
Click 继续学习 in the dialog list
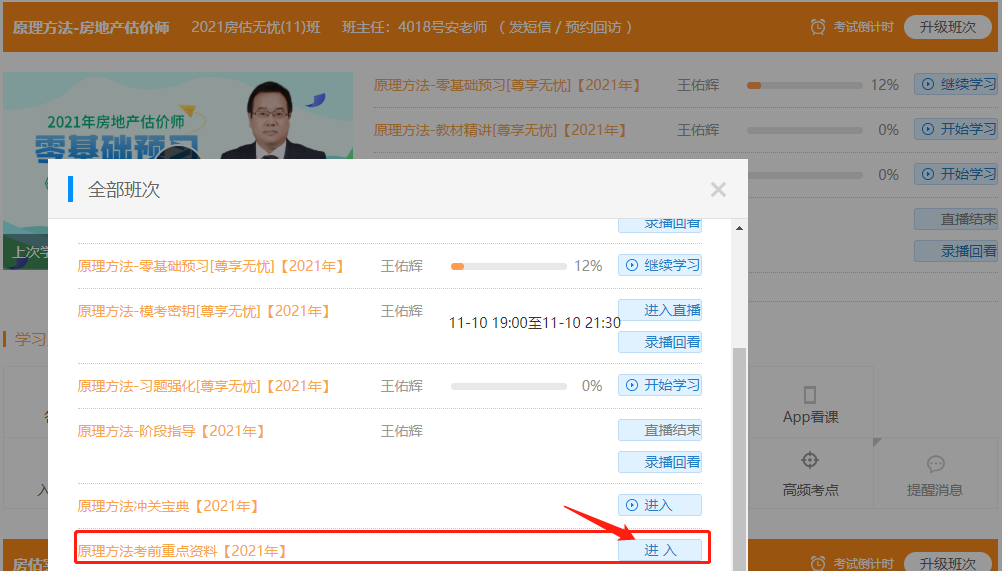(x=660, y=265)
